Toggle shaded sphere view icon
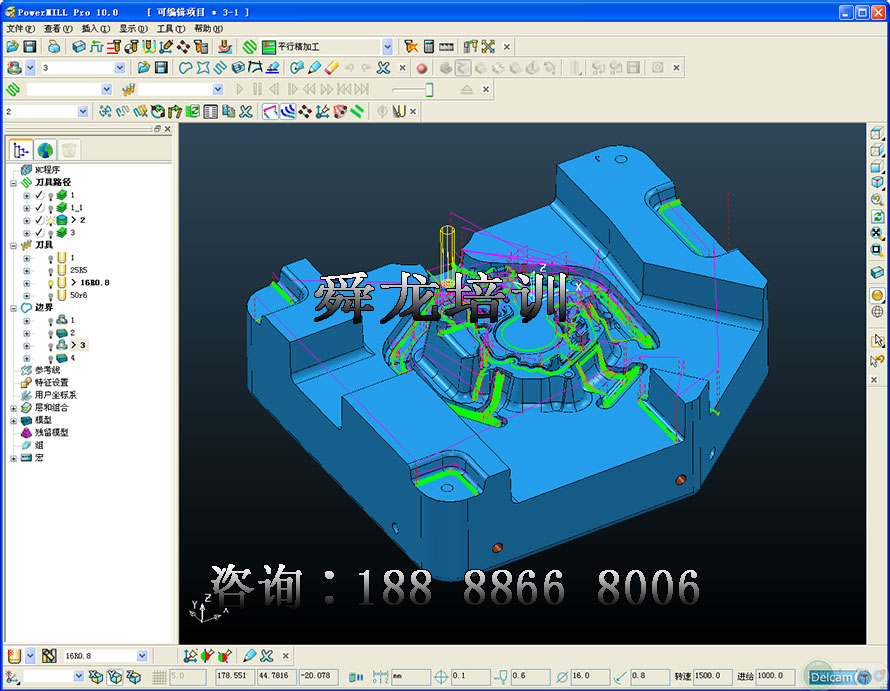Image resolution: width=890 pixels, height=691 pixels. 878,295
